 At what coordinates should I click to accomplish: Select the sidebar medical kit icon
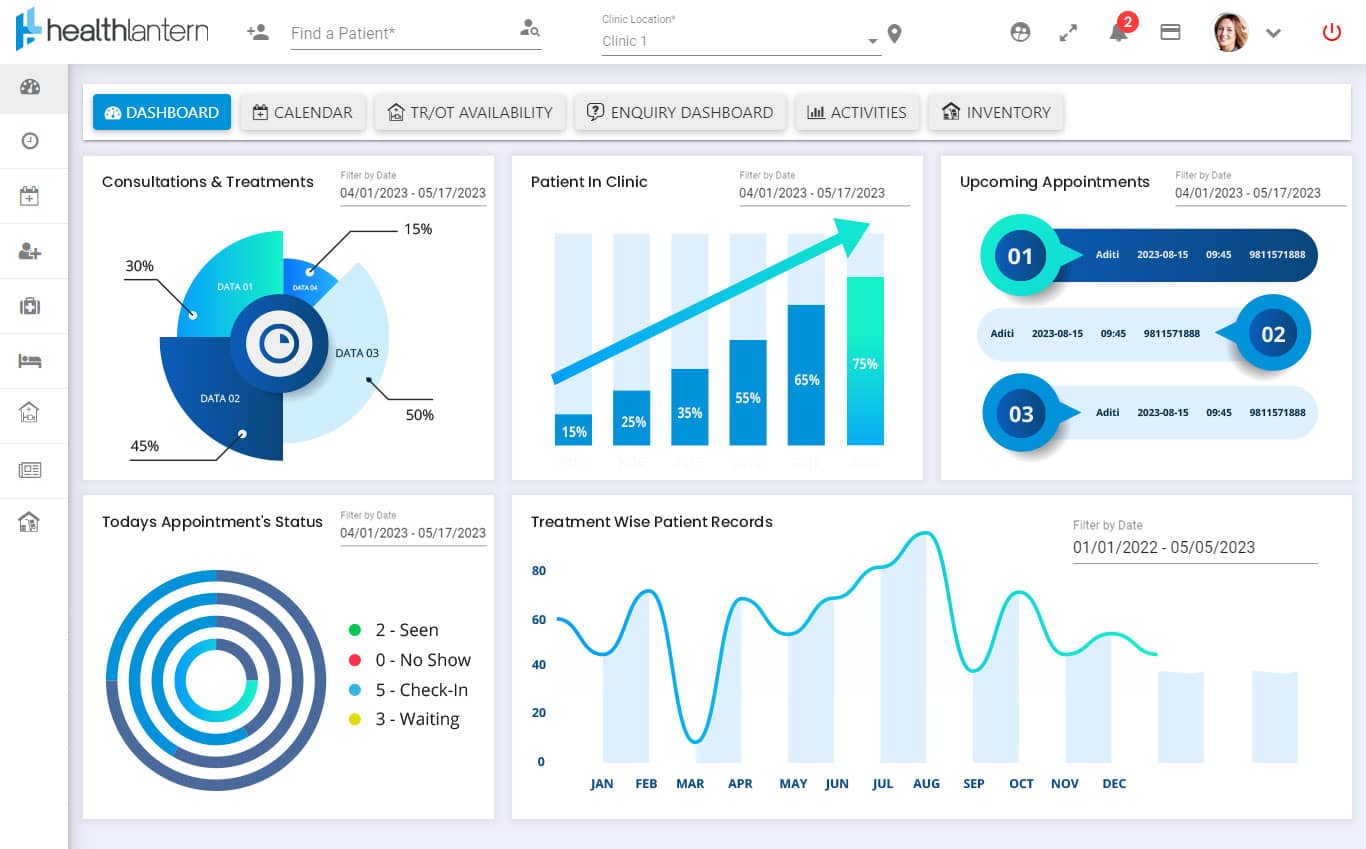pyautogui.click(x=30, y=306)
